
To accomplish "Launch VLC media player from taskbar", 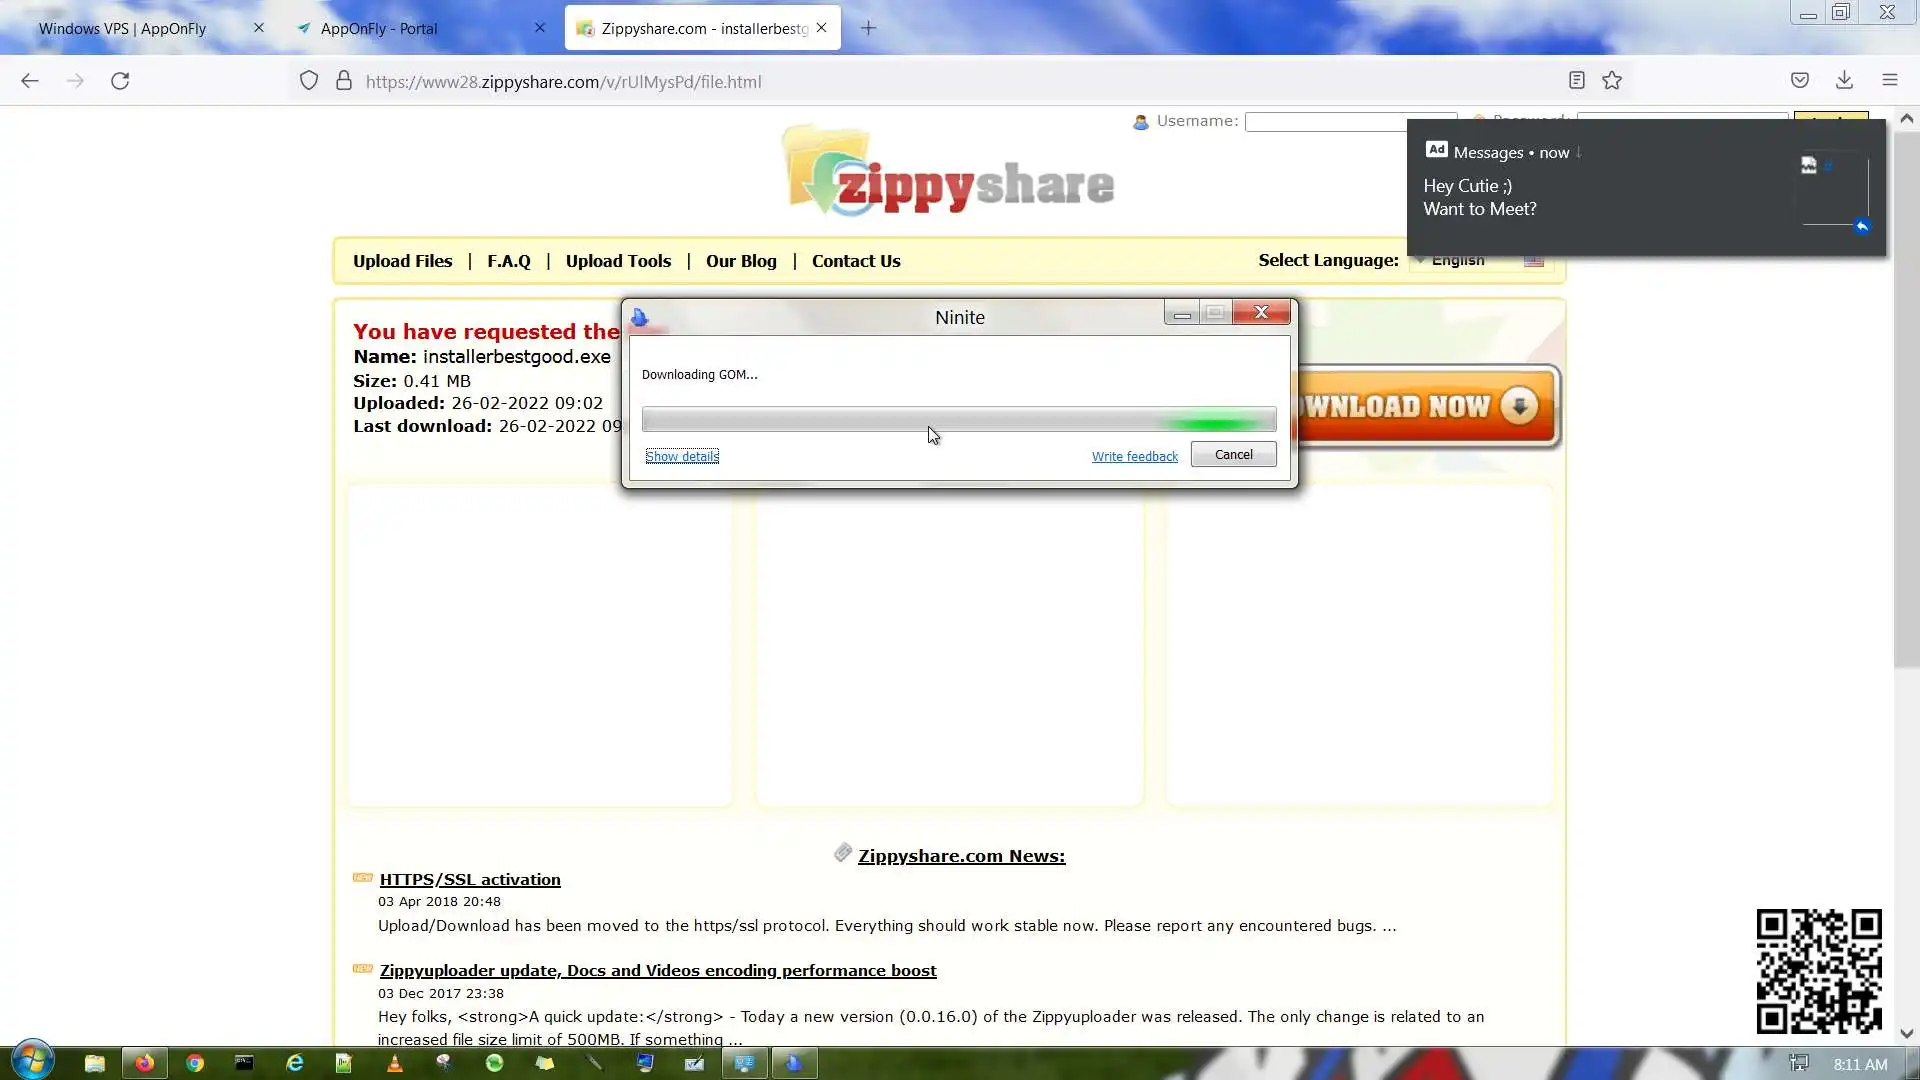I will pos(395,1063).
